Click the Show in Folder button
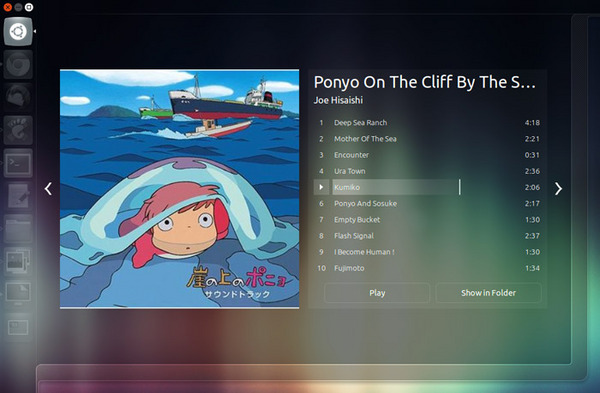600x393 pixels. [488, 293]
